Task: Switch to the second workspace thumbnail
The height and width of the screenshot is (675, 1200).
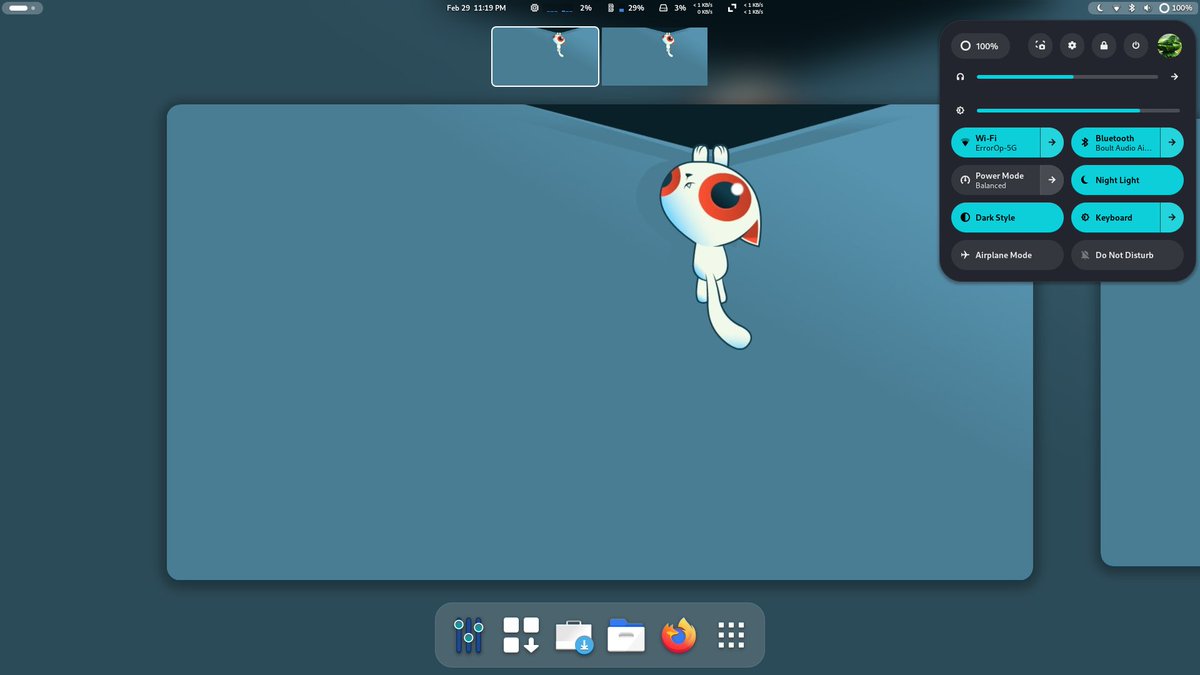Action: click(x=654, y=56)
